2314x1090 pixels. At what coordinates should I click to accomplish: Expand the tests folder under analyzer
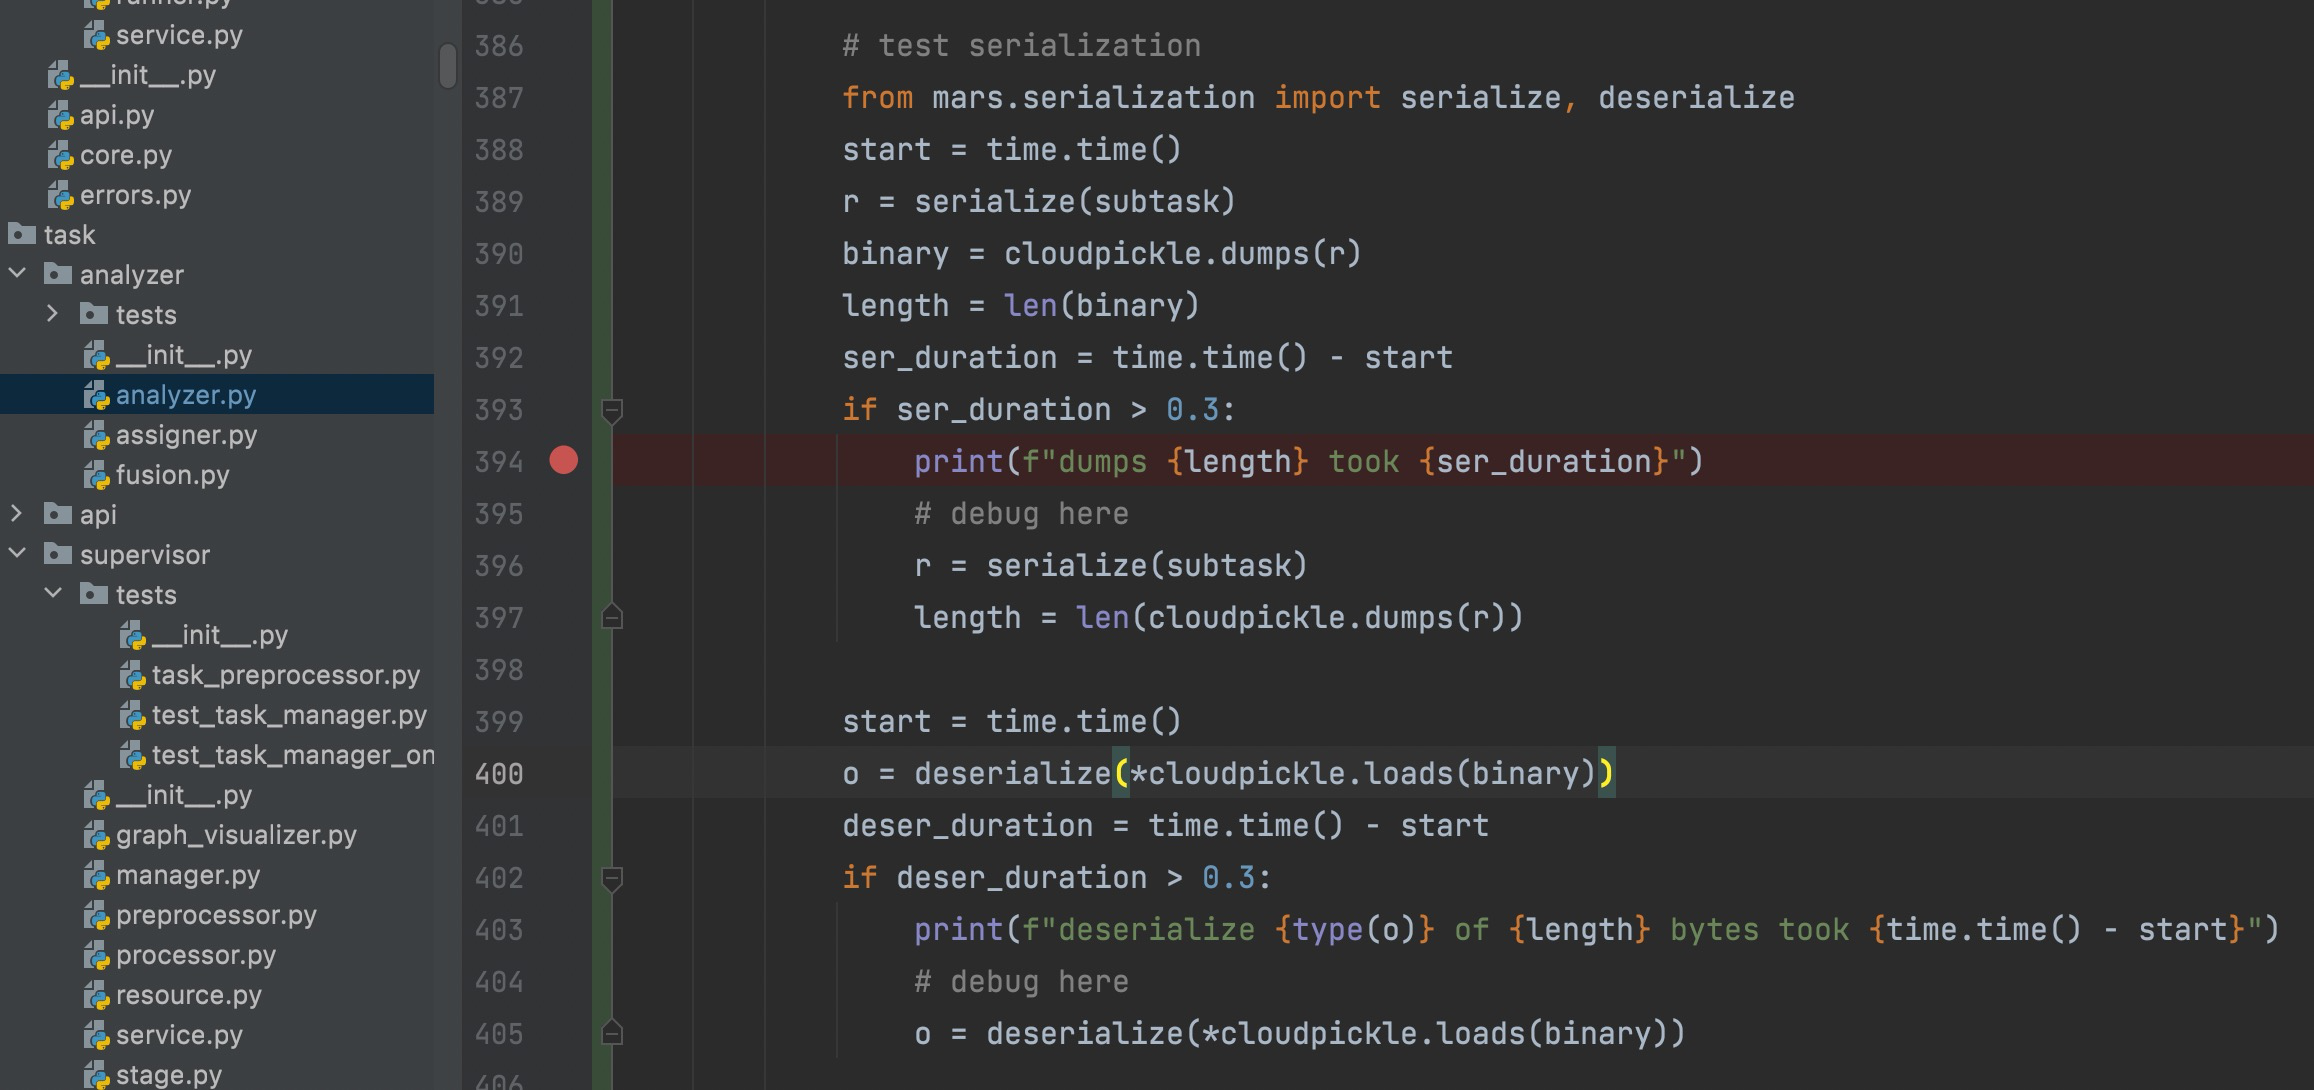(53, 314)
